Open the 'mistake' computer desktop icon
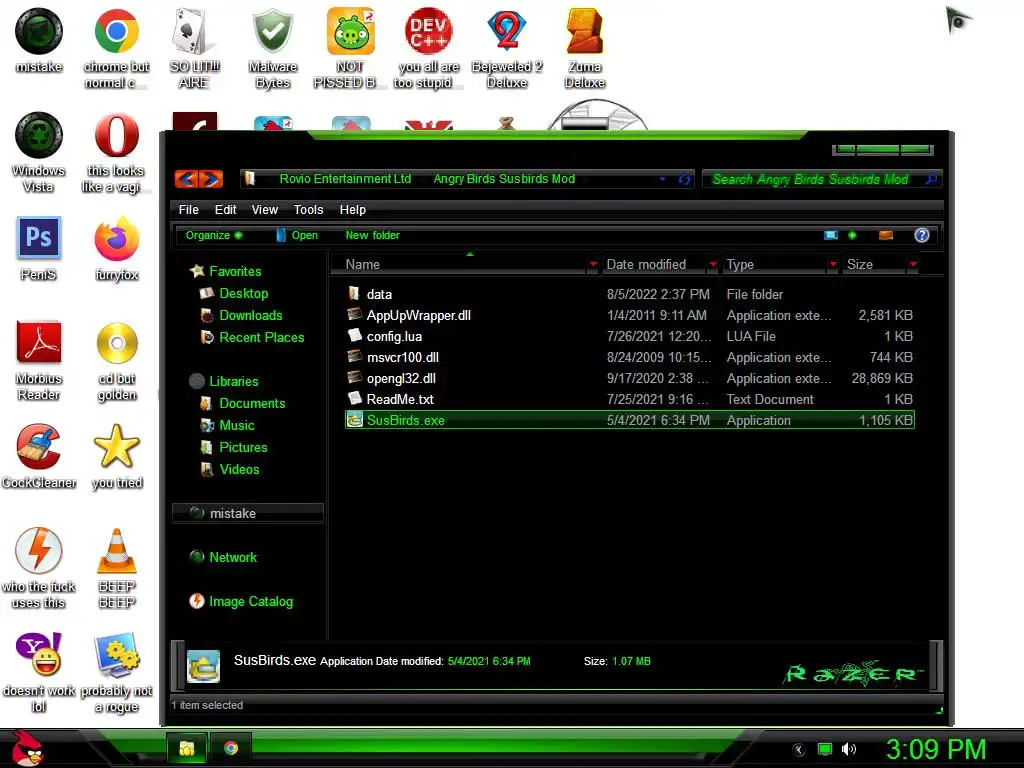The image size is (1024, 768). [x=39, y=31]
